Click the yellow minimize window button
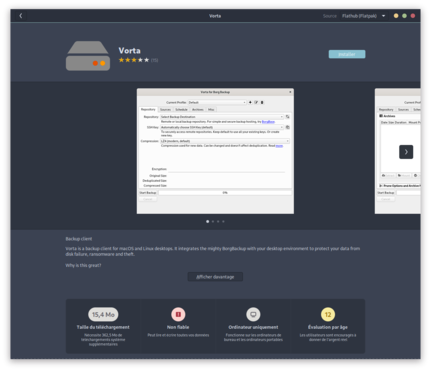 pos(396,16)
